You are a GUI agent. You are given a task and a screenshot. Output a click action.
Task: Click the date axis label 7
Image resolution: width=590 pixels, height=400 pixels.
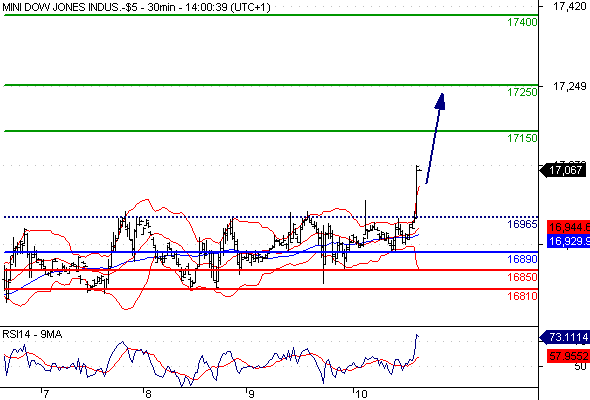coord(46,394)
